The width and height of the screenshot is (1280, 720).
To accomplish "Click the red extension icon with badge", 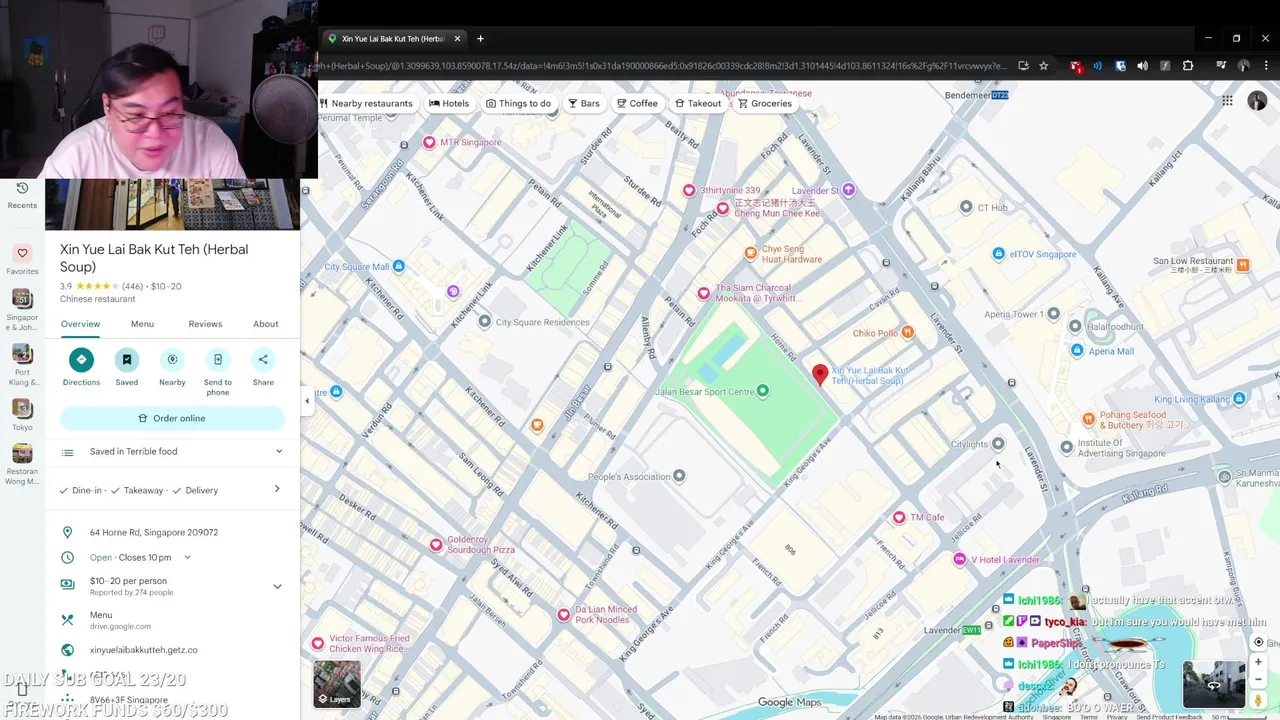I will click(1076, 66).
